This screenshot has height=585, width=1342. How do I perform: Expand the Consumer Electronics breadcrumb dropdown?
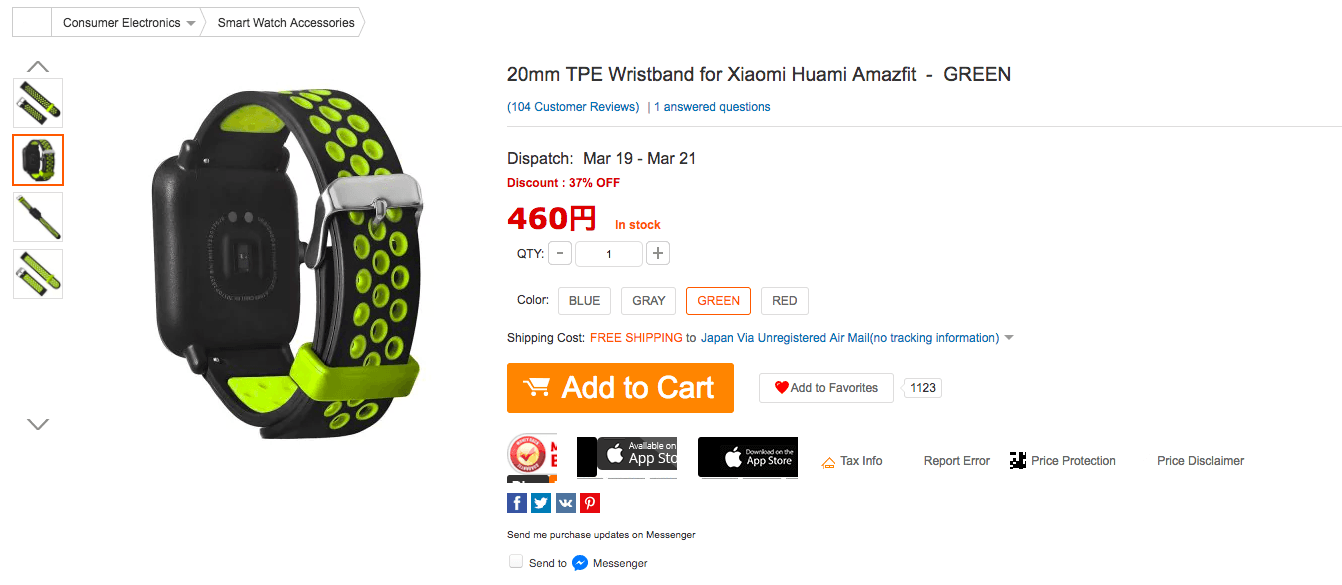pyautogui.click(x=191, y=23)
